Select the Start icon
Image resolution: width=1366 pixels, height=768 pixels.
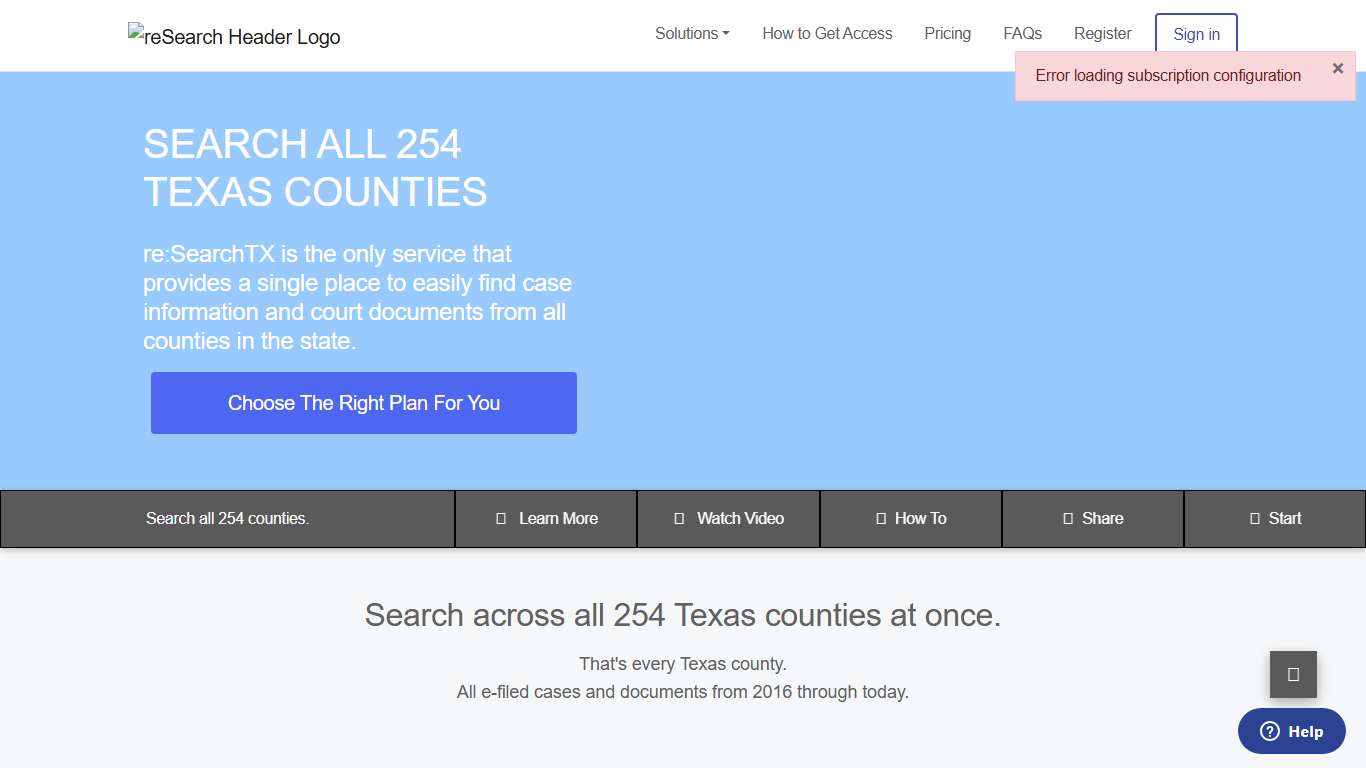click(1253, 518)
